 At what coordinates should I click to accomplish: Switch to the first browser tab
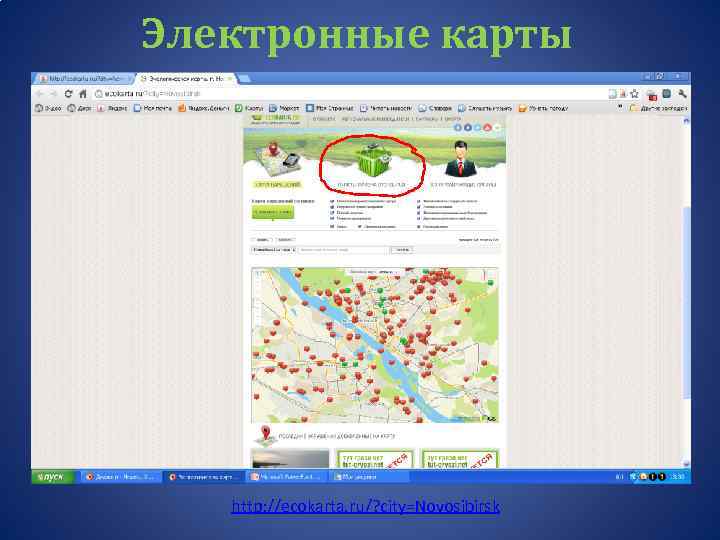pos(84,79)
